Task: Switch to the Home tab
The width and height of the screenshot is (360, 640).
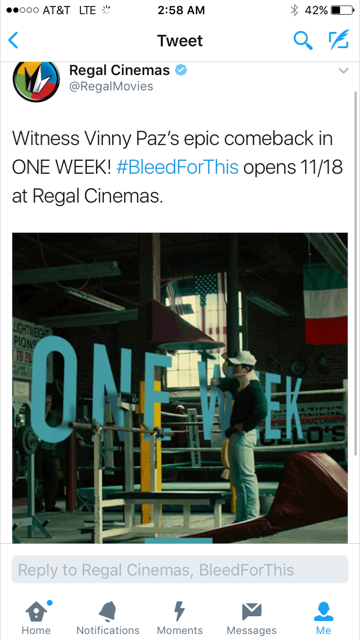Action: [x=38, y=618]
